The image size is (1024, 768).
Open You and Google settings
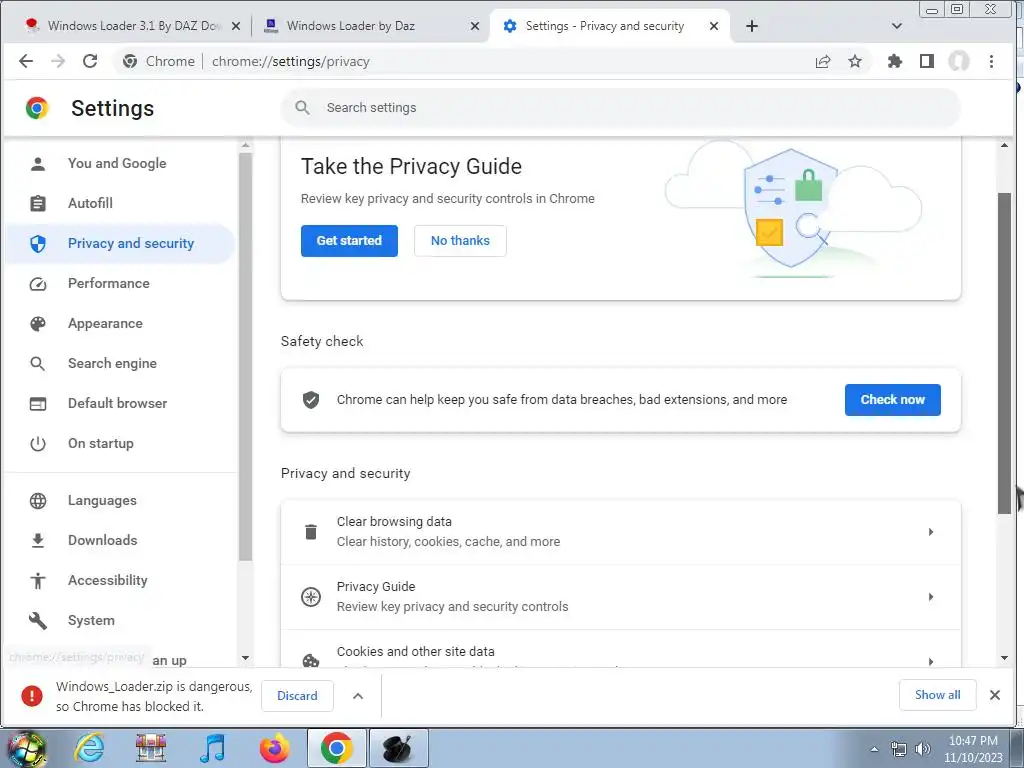[118, 163]
